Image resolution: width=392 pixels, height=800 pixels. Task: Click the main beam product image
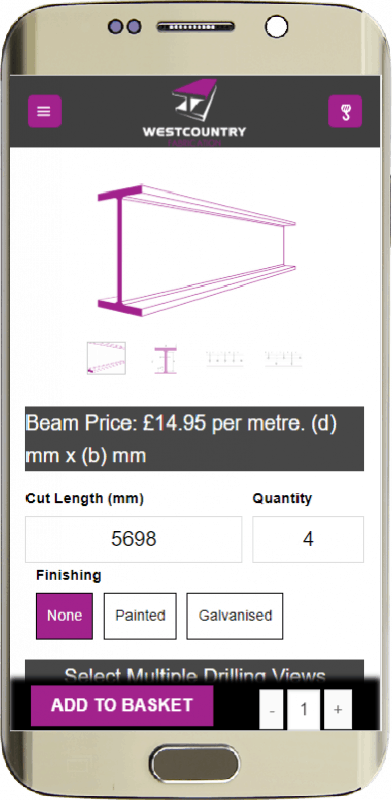point(196,250)
